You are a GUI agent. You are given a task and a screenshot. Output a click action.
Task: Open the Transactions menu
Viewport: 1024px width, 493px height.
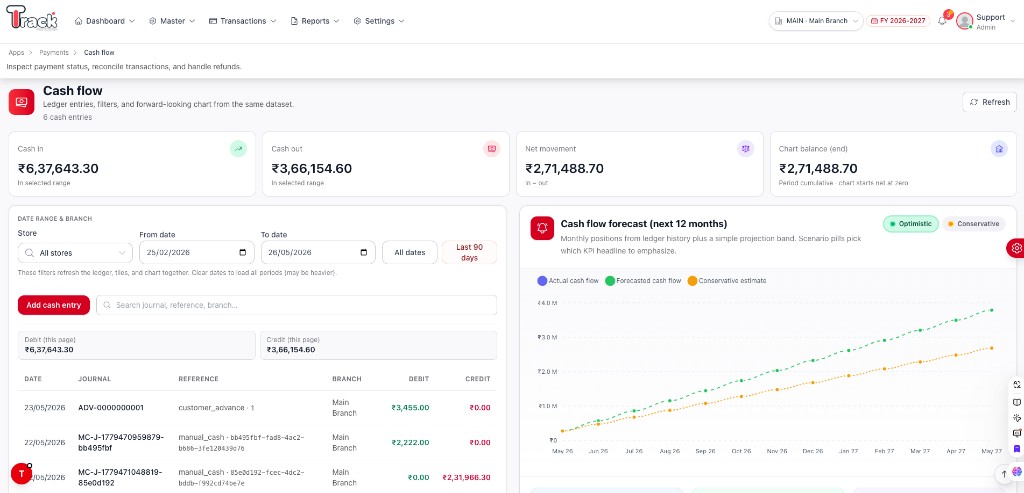pyautogui.click(x=242, y=21)
